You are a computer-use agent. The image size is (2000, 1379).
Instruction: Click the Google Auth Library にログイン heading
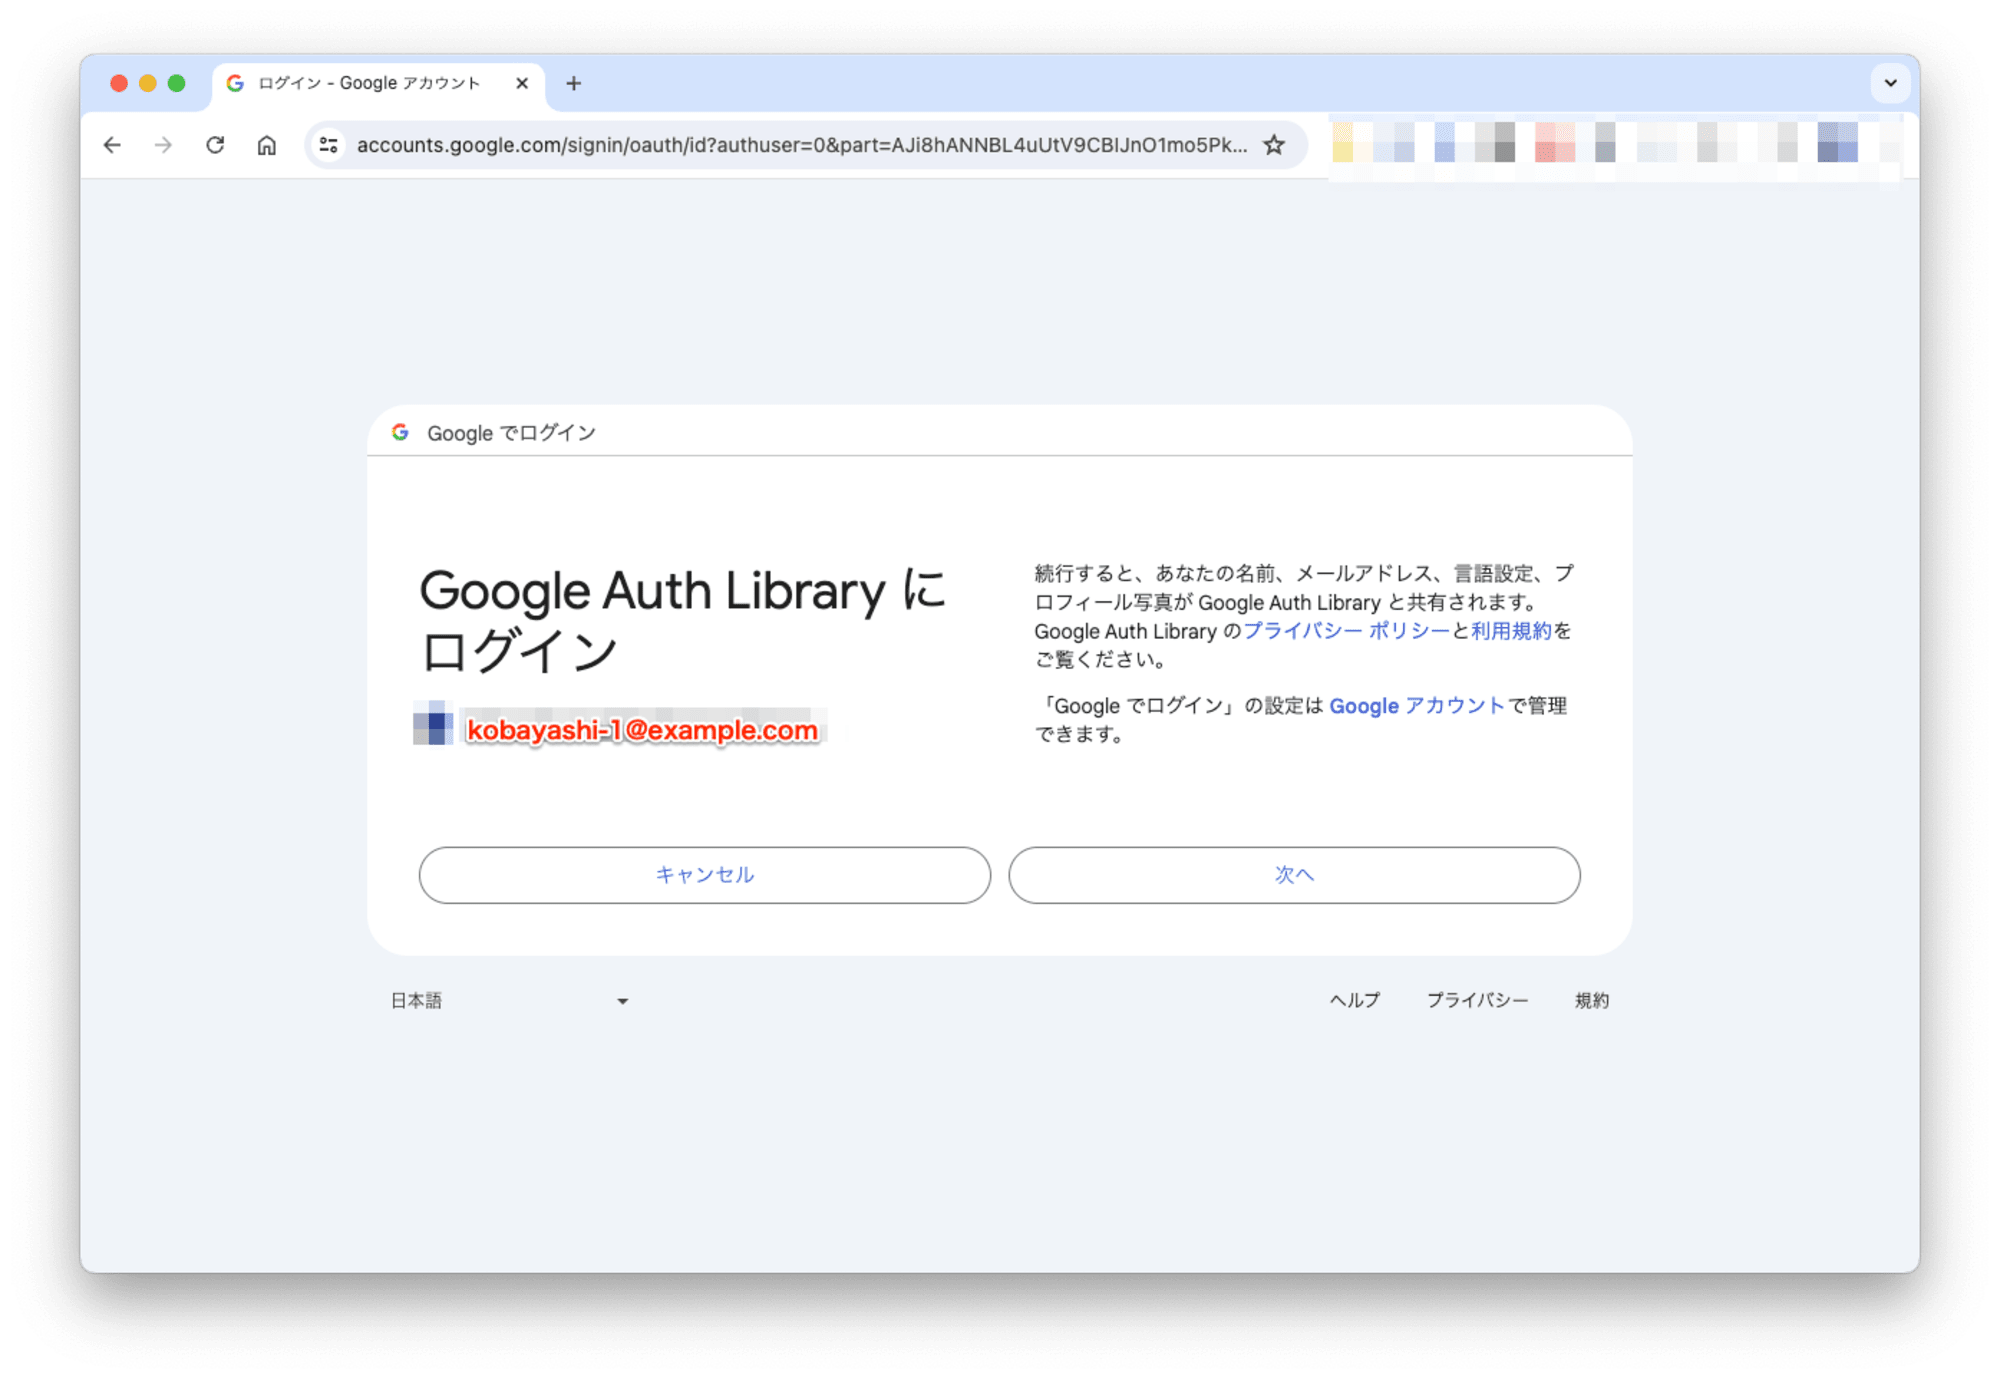pyautogui.click(x=683, y=620)
